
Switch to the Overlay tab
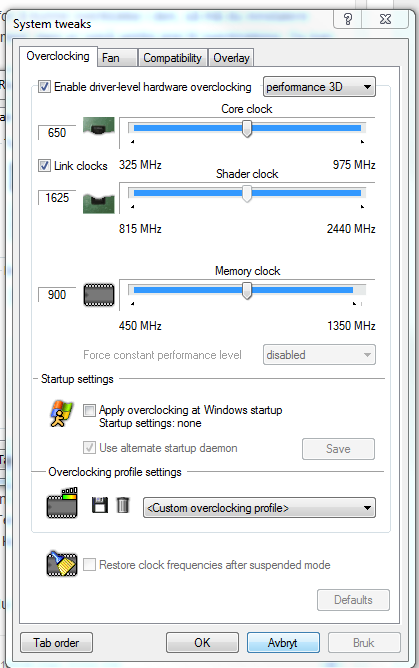click(231, 58)
